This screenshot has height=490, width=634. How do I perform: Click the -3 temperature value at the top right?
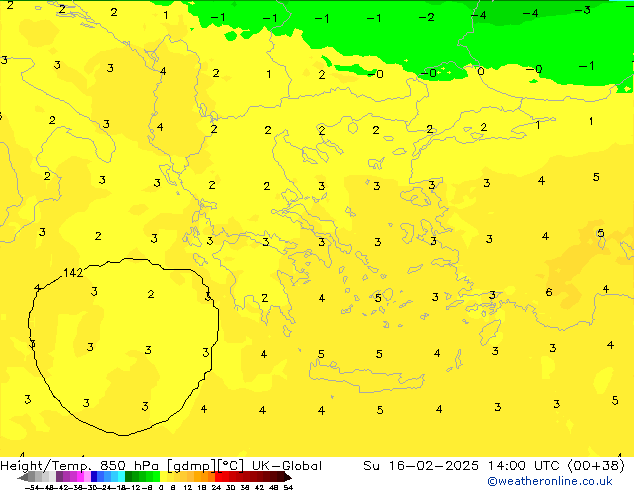pyautogui.click(x=583, y=10)
